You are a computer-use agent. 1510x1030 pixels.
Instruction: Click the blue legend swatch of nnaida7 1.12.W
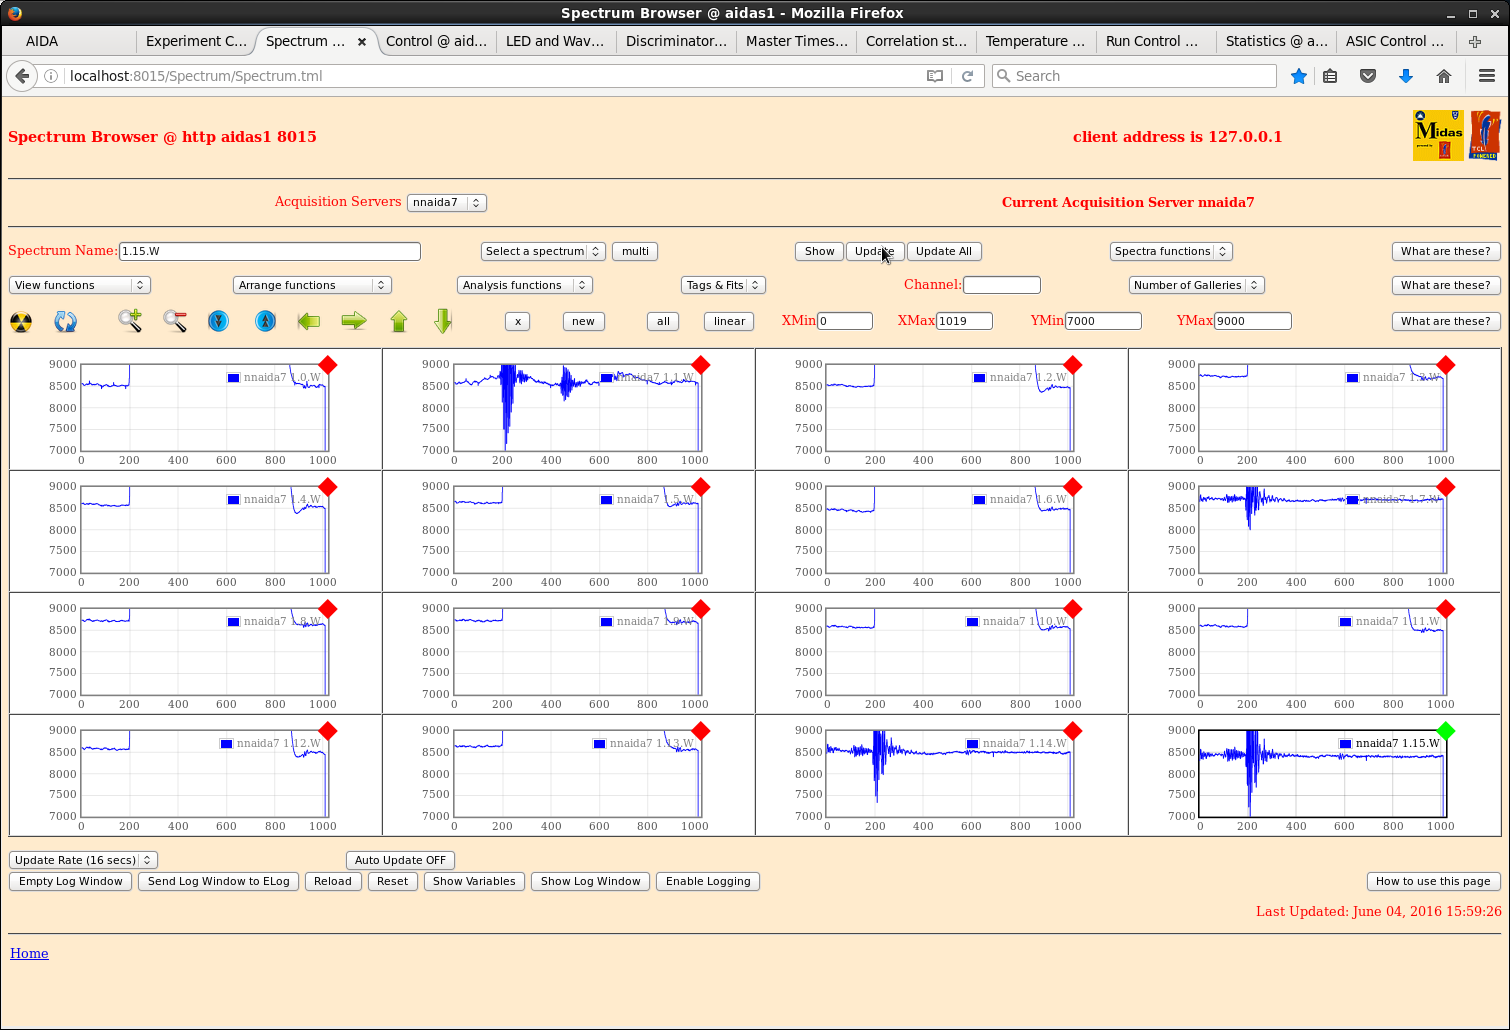pos(226,743)
